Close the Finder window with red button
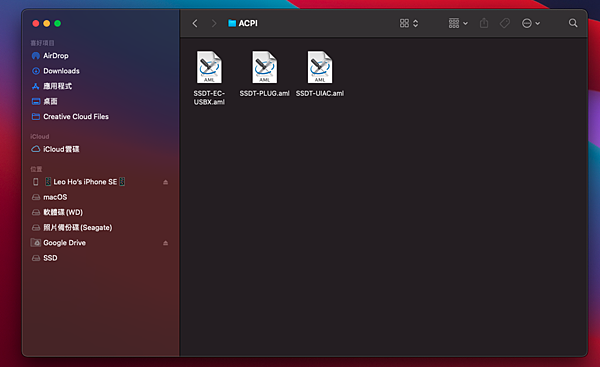 (36, 23)
